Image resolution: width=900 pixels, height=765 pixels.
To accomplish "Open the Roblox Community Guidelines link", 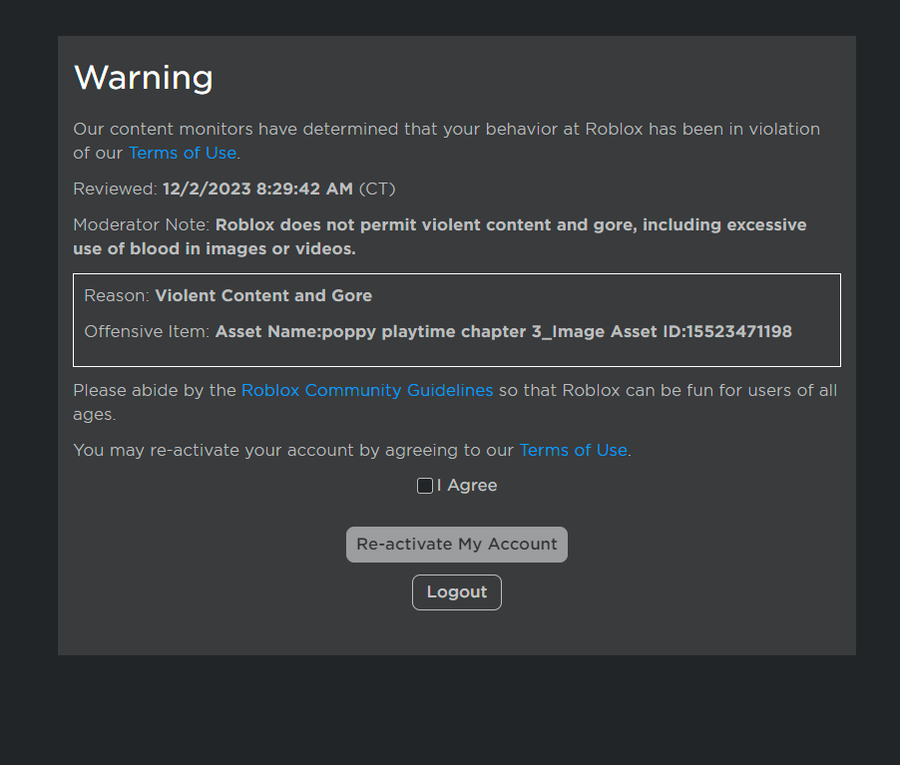I will [367, 390].
